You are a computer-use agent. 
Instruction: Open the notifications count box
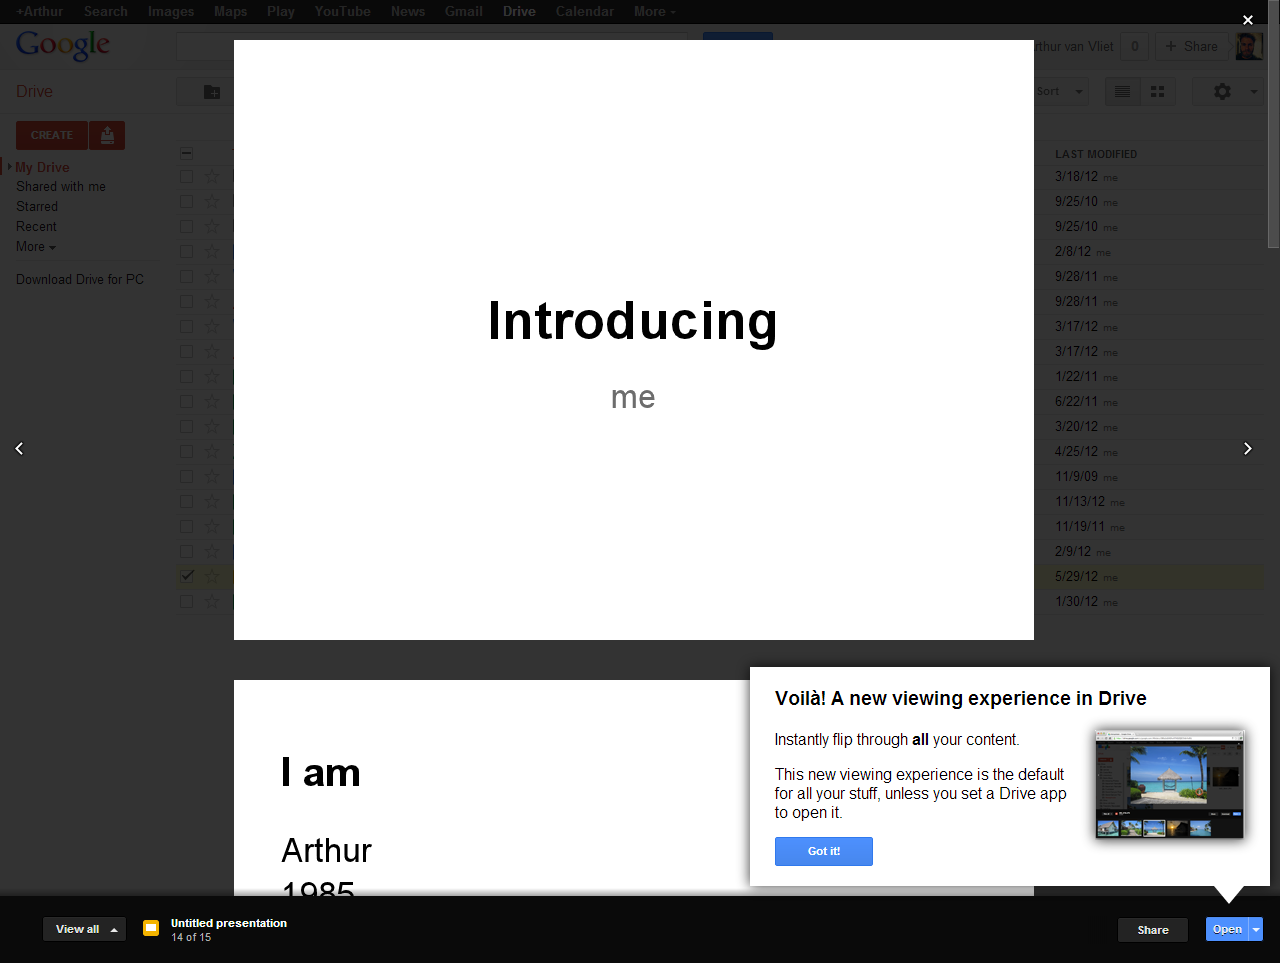point(1135,46)
